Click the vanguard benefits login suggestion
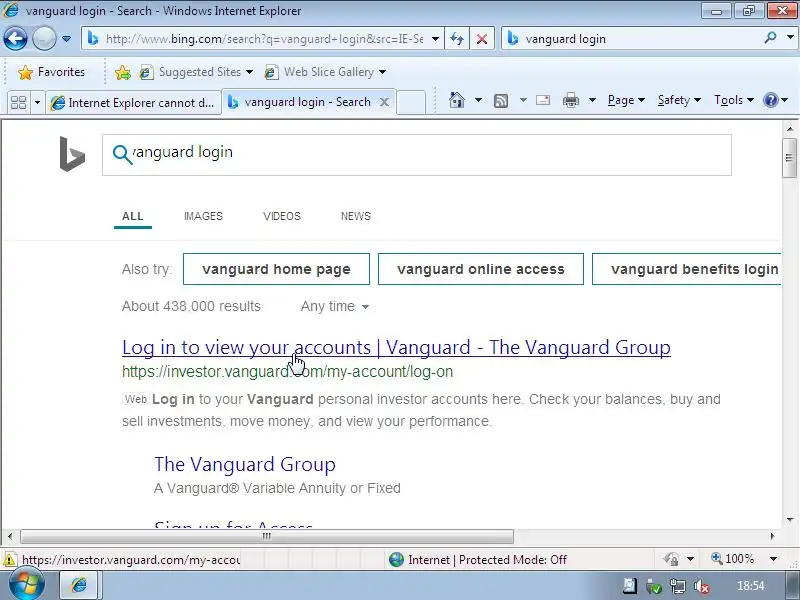The width and height of the screenshot is (800, 600). pyautogui.click(x=687, y=269)
